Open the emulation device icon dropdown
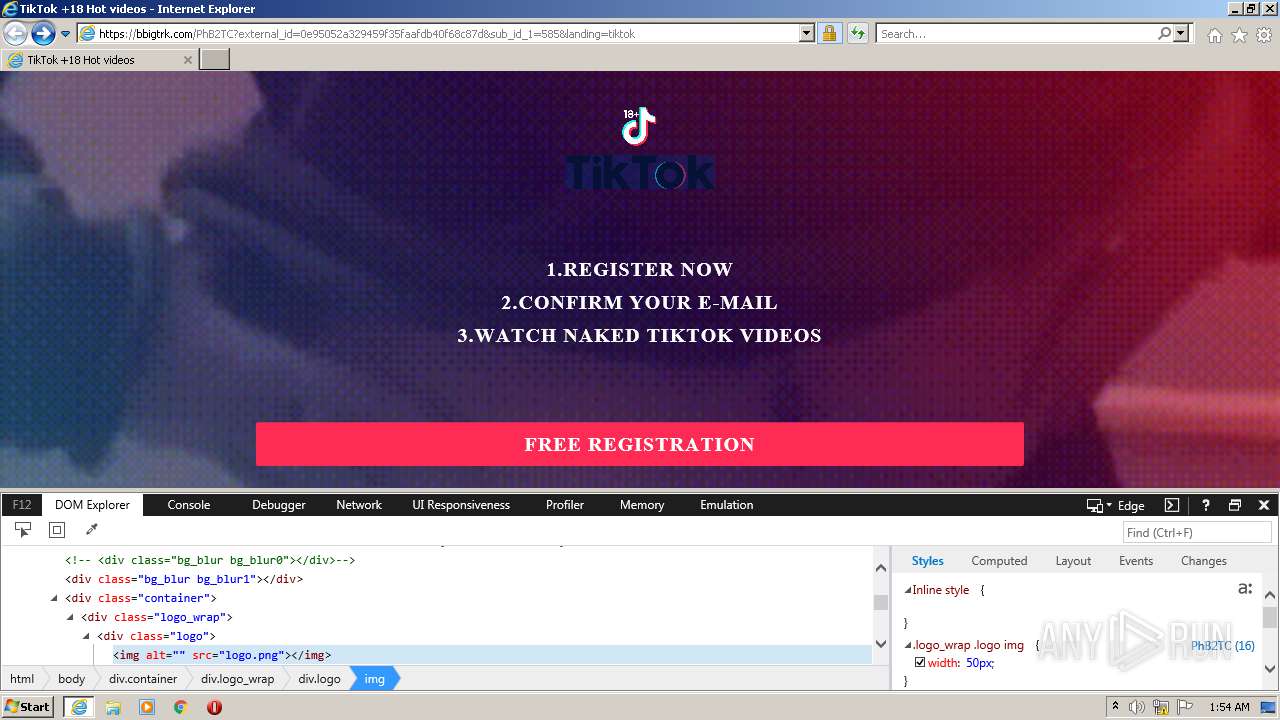1280x720 pixels. point(1100,505)
